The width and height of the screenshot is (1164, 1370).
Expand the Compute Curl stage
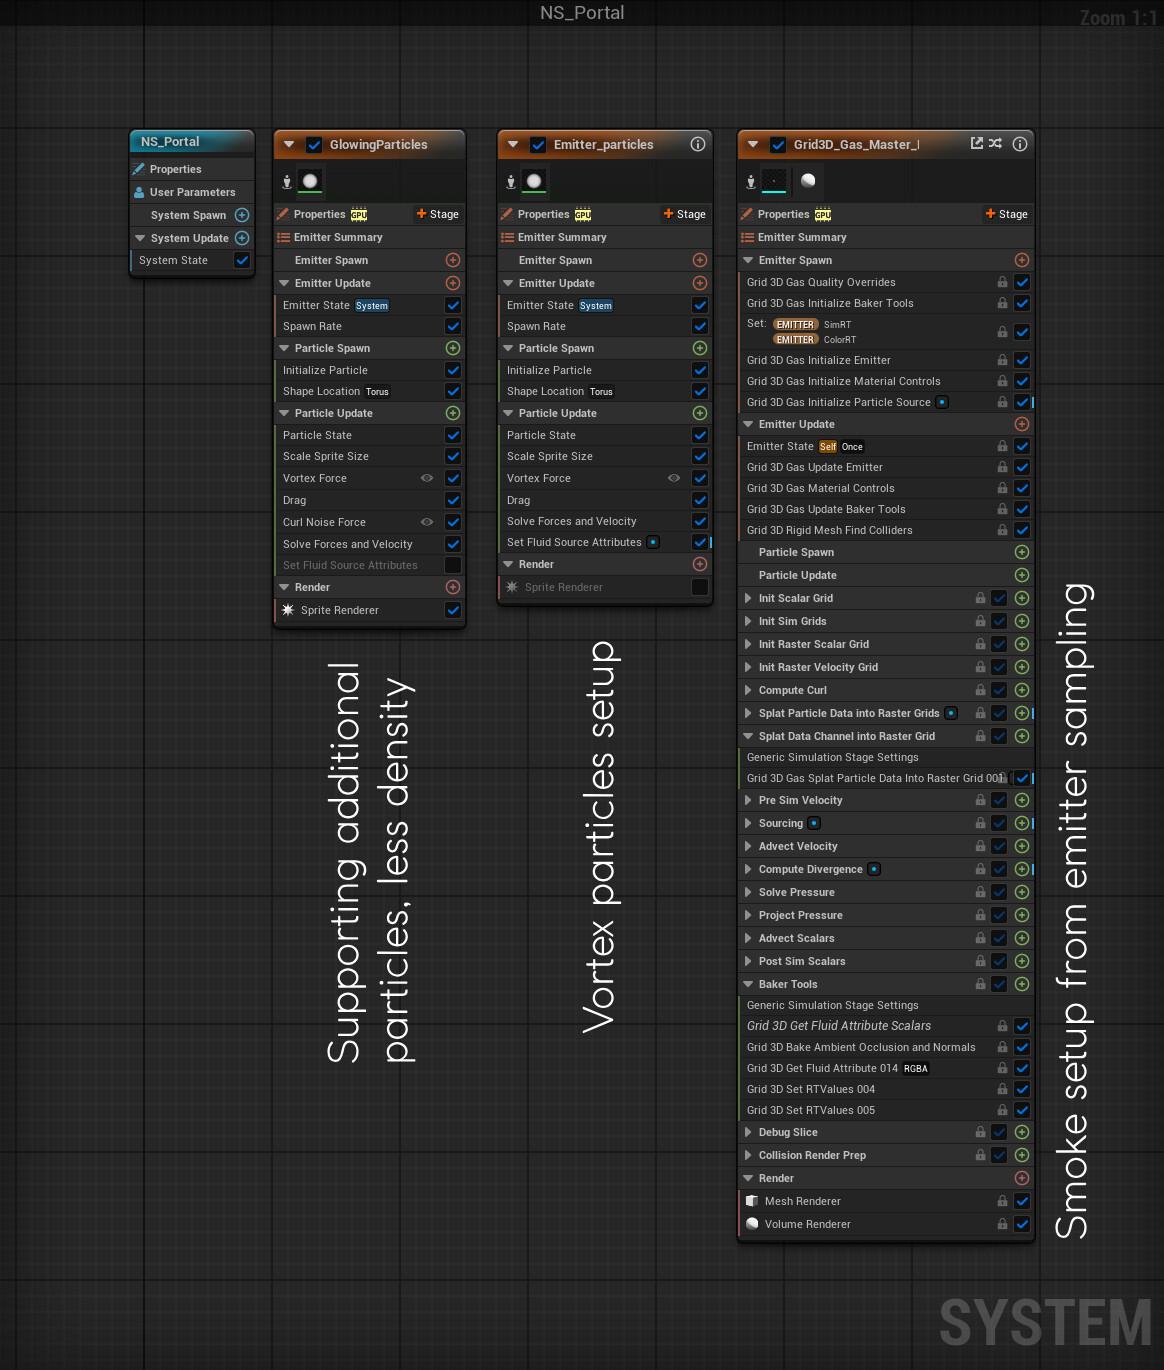click(748, 690)
